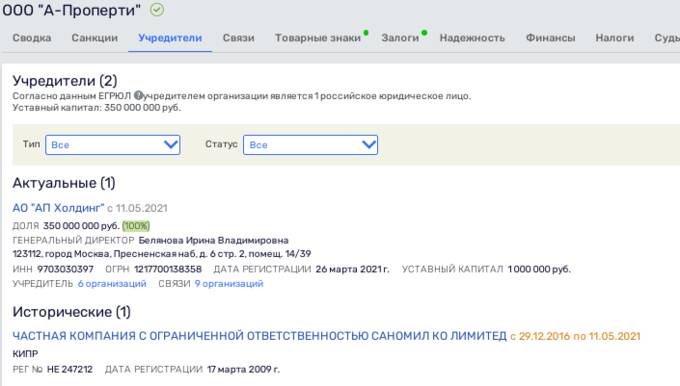Image resolution: width=680 pixels, height=386 pixels.
Task: Open the Финансы tab
Action: (550, 38)
